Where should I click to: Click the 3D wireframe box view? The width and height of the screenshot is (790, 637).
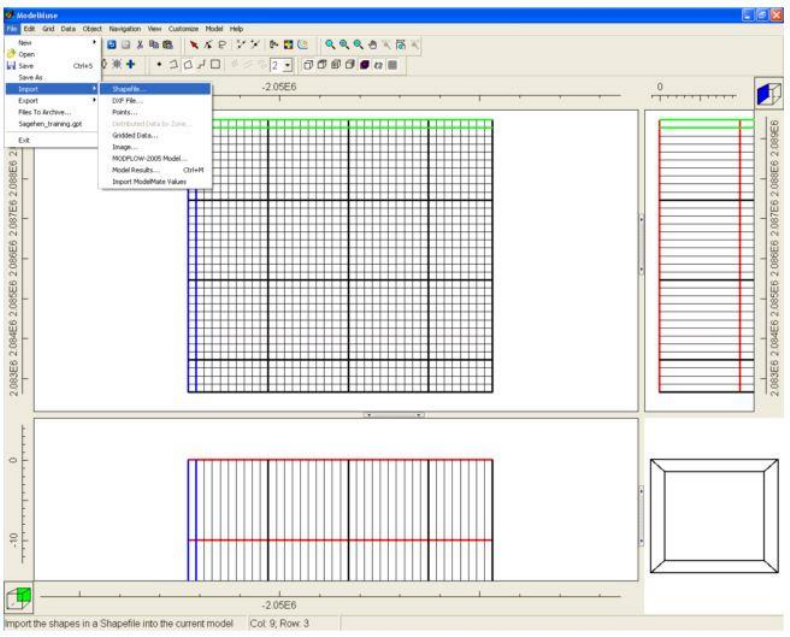[x=714, y=516]
